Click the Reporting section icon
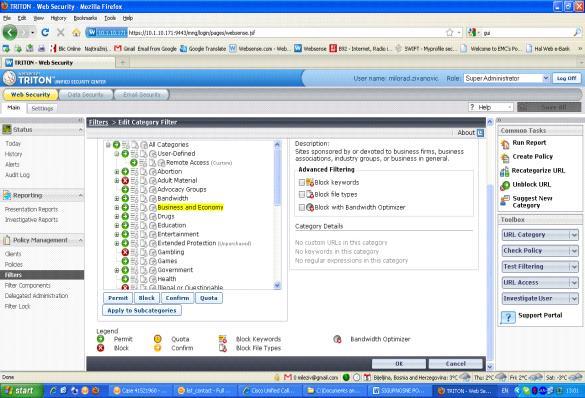This screenshot has width=585, height=398. click(x=7, y=195)
